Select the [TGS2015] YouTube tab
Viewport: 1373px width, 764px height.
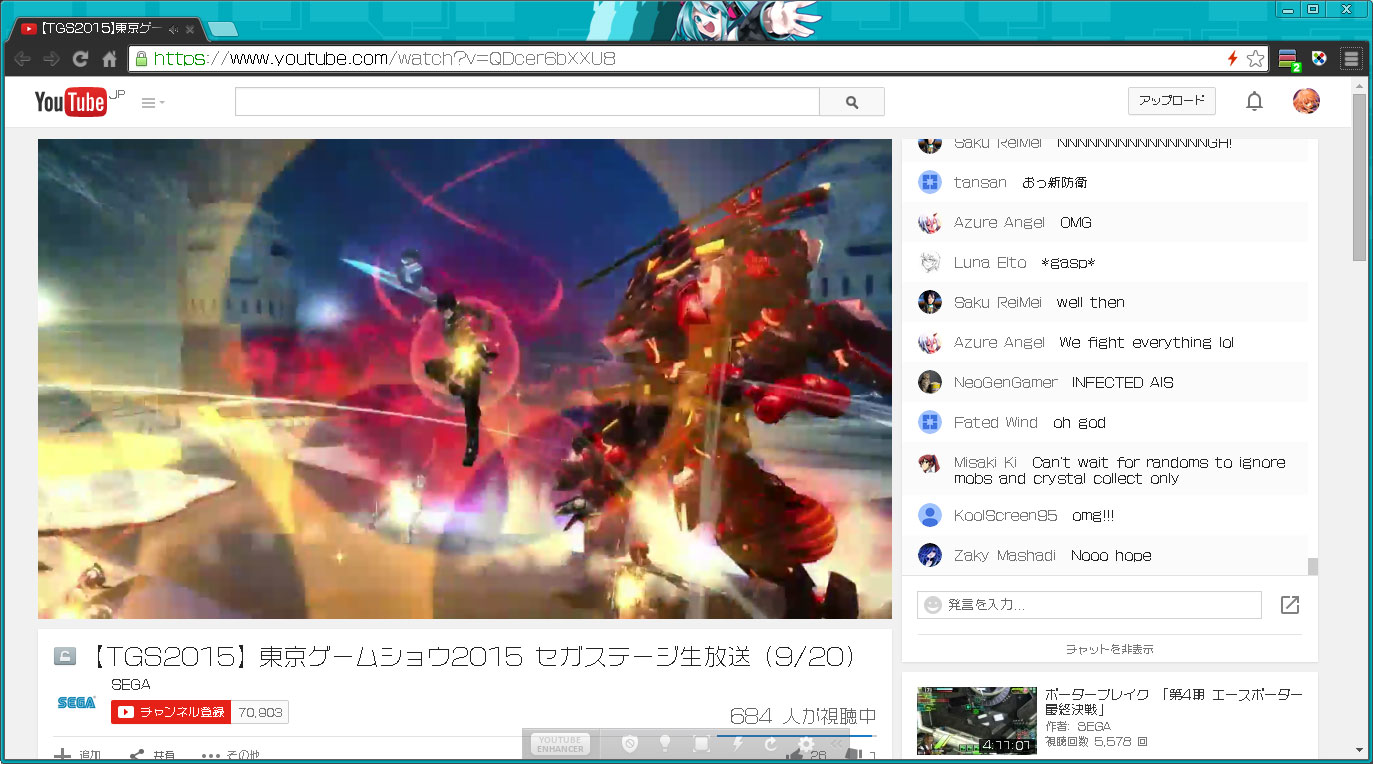coord(105,29)
